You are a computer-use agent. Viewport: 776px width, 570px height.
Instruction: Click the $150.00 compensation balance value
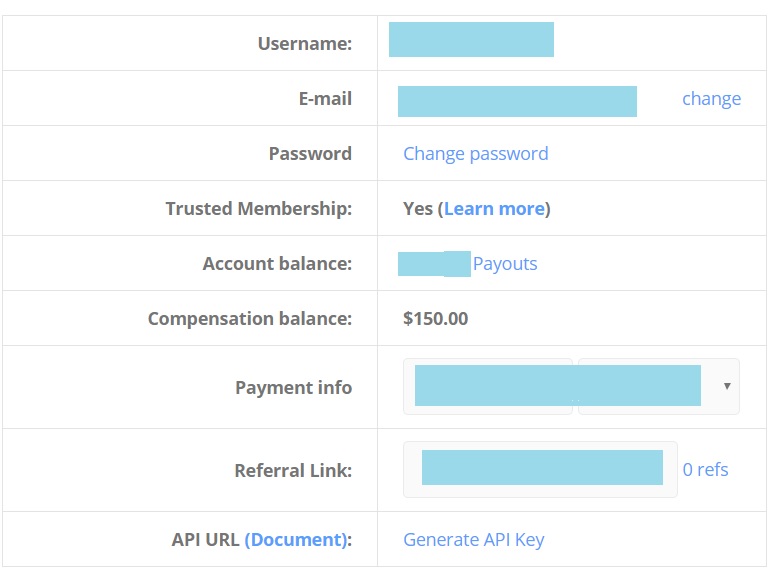[436, 318]
